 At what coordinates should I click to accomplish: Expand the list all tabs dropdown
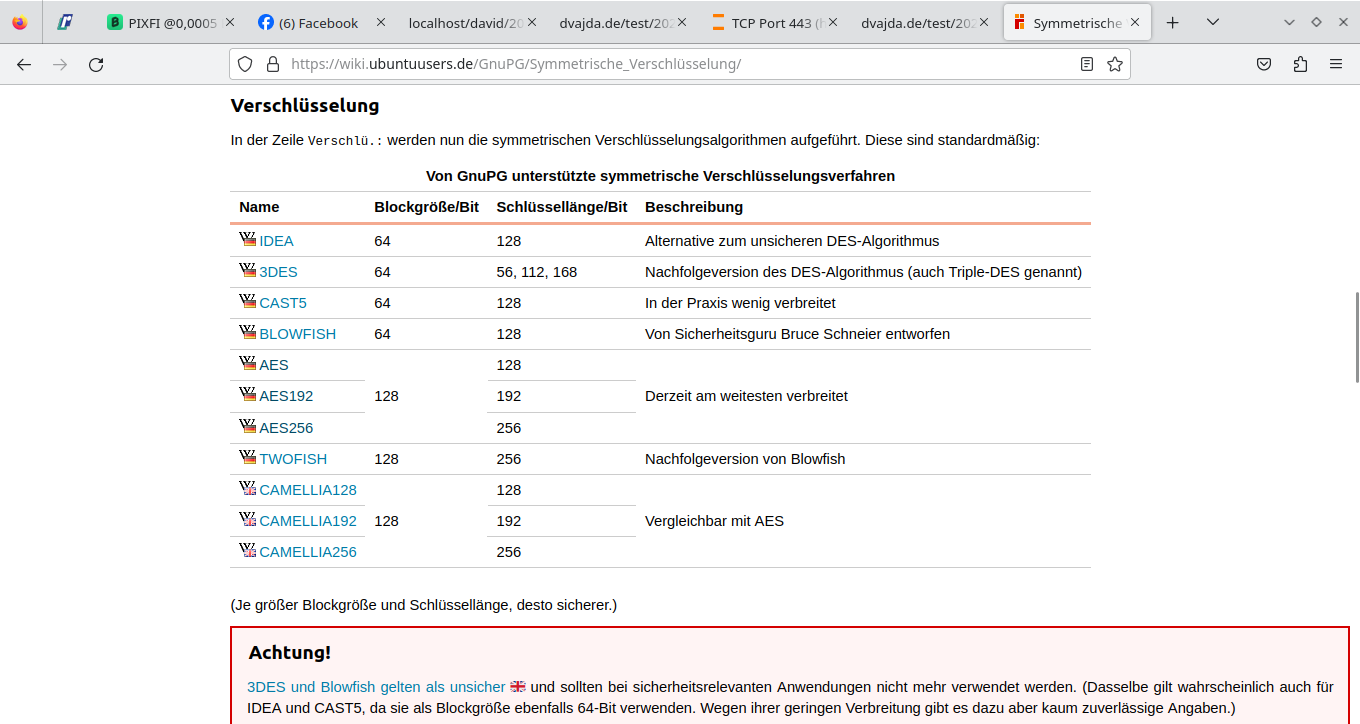pyautogui.click(x=1213, y=22)
